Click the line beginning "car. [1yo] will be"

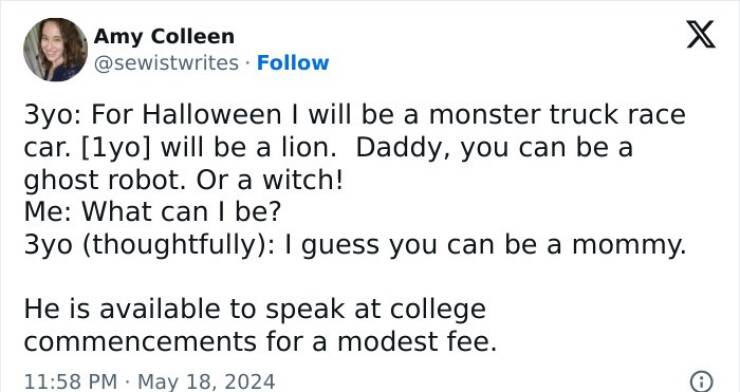point(328,148)
